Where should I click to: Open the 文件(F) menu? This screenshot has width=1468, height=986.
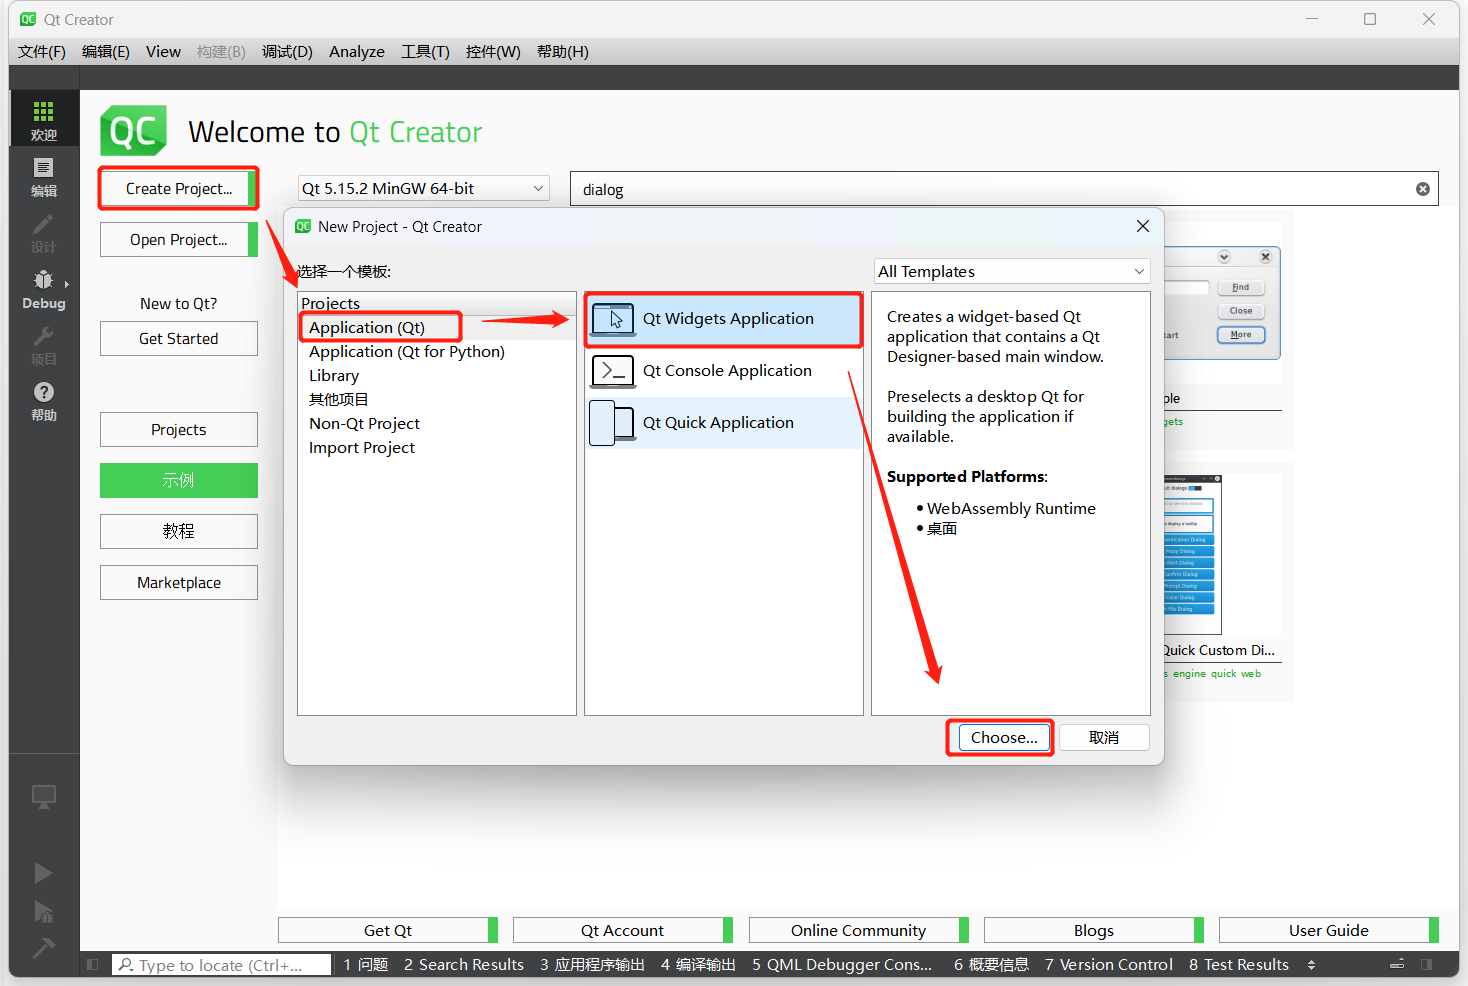click(42, 52)
